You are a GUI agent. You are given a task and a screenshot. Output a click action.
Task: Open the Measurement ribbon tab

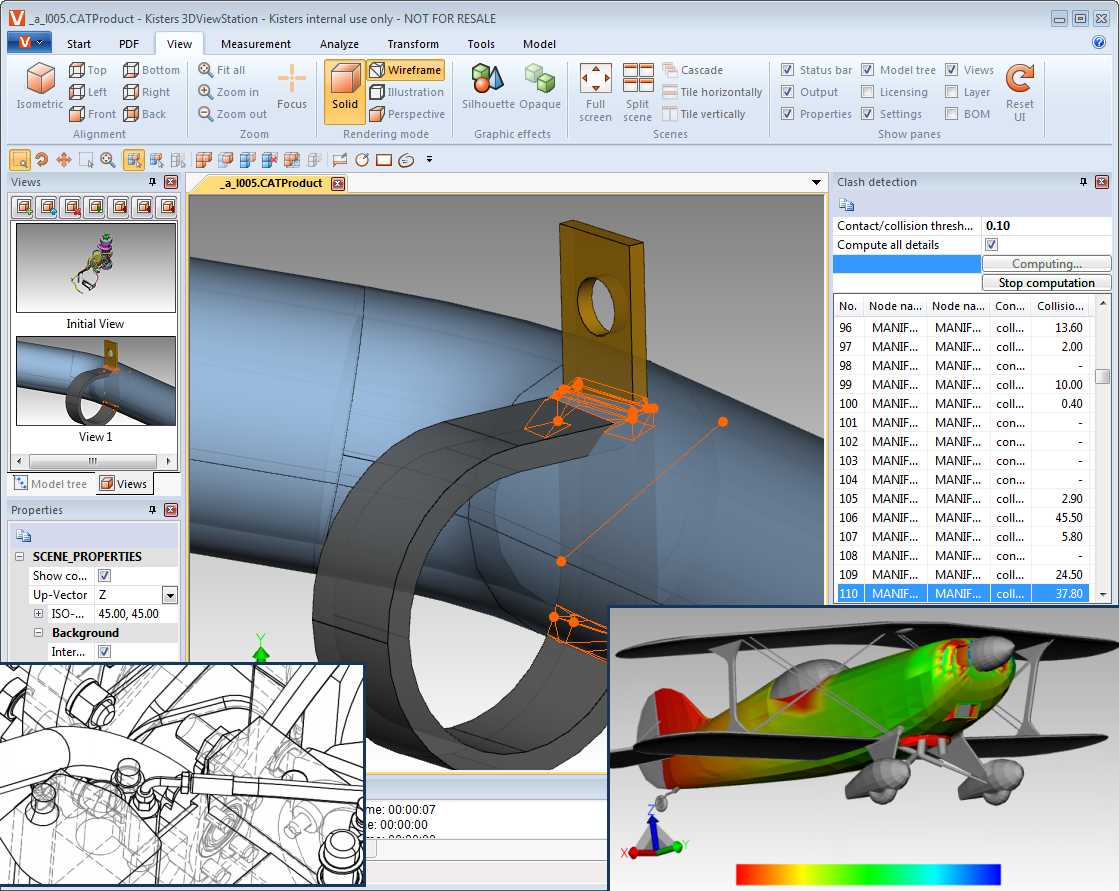pos(255,44)
